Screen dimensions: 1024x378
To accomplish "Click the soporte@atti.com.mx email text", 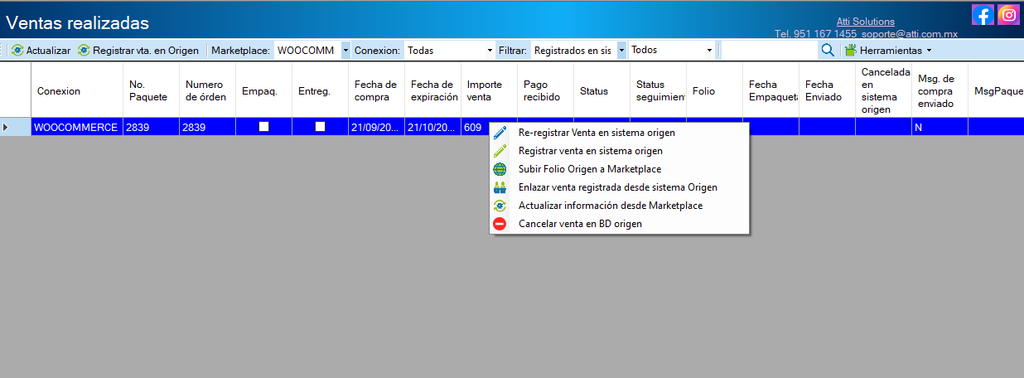I will click(909, 33).
